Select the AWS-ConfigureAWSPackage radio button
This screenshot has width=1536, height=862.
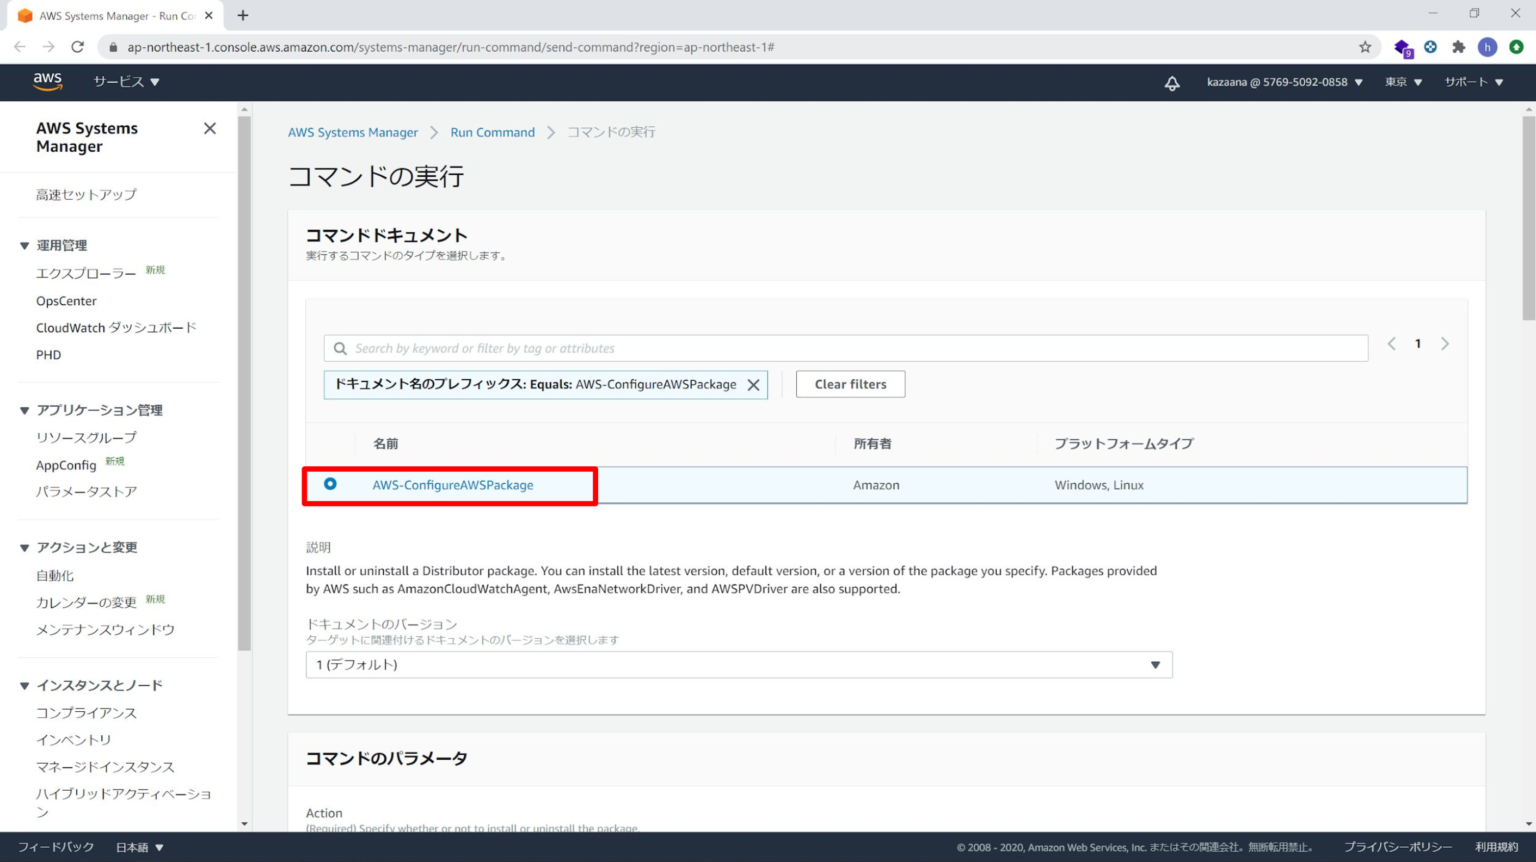coord(330,484)
